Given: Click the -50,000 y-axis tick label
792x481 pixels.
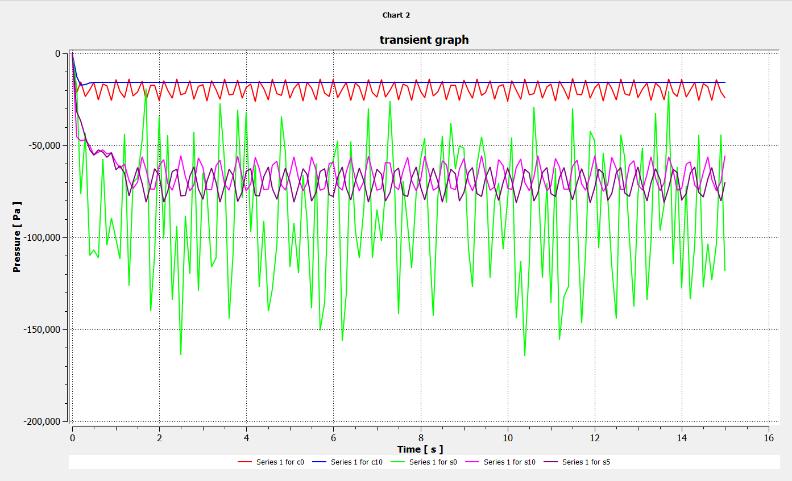Looking at the screenshot, I should [44, 146].
